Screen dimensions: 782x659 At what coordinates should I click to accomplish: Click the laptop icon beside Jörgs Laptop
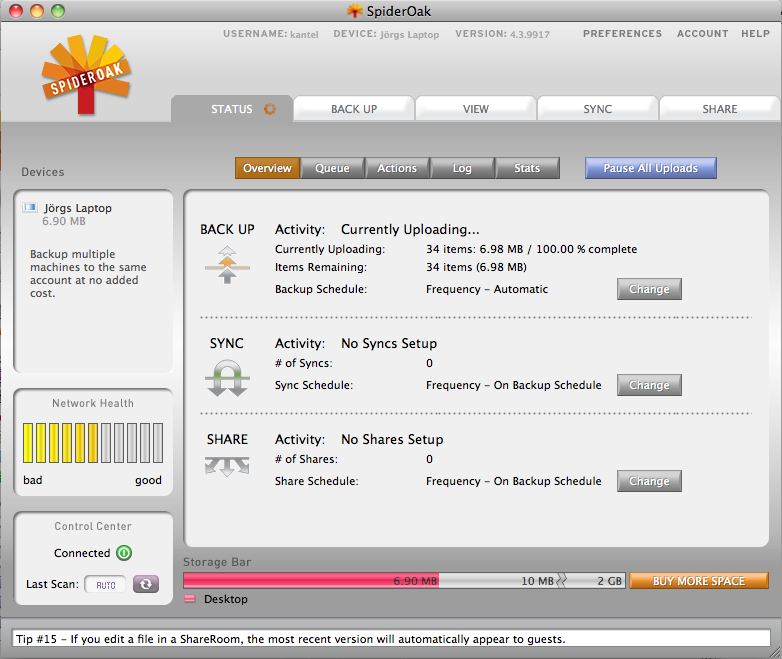coord(30,207)
